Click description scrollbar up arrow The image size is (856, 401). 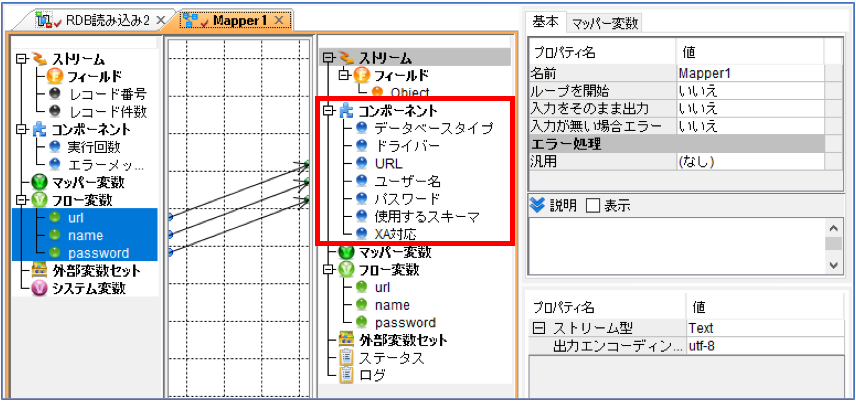point(833,229)
